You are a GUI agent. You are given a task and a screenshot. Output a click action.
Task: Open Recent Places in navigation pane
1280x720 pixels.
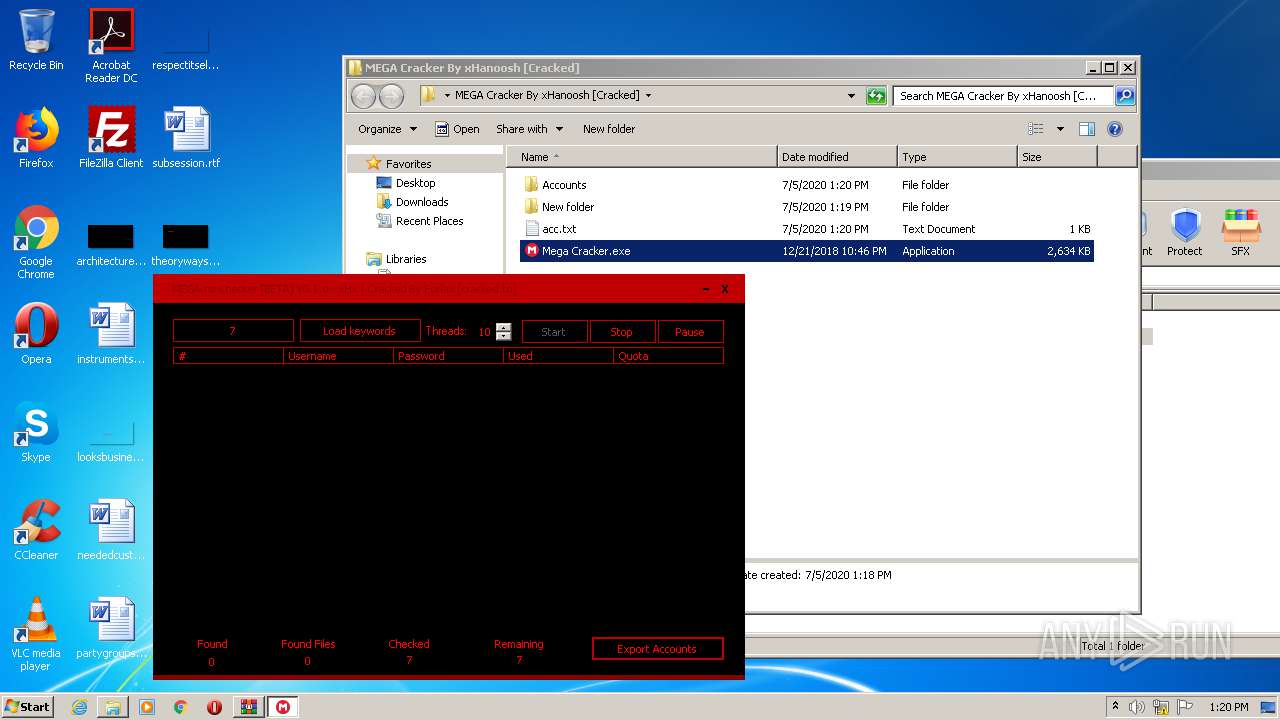pos(429,221)
